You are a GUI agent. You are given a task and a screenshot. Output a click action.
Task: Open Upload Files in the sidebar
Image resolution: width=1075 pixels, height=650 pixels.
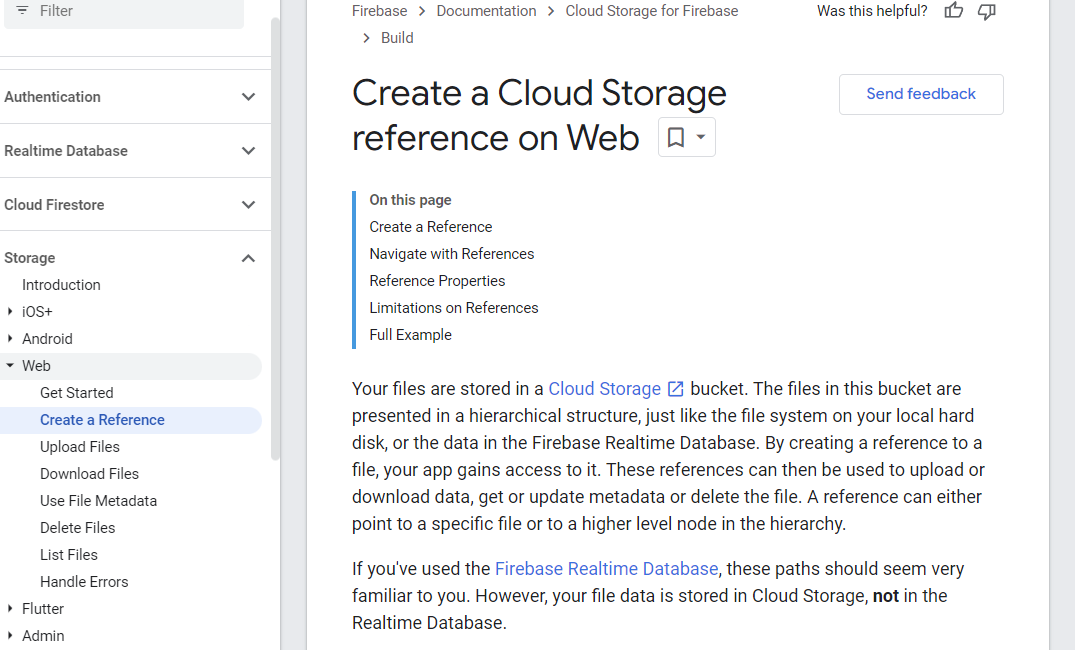coord(80,447)
